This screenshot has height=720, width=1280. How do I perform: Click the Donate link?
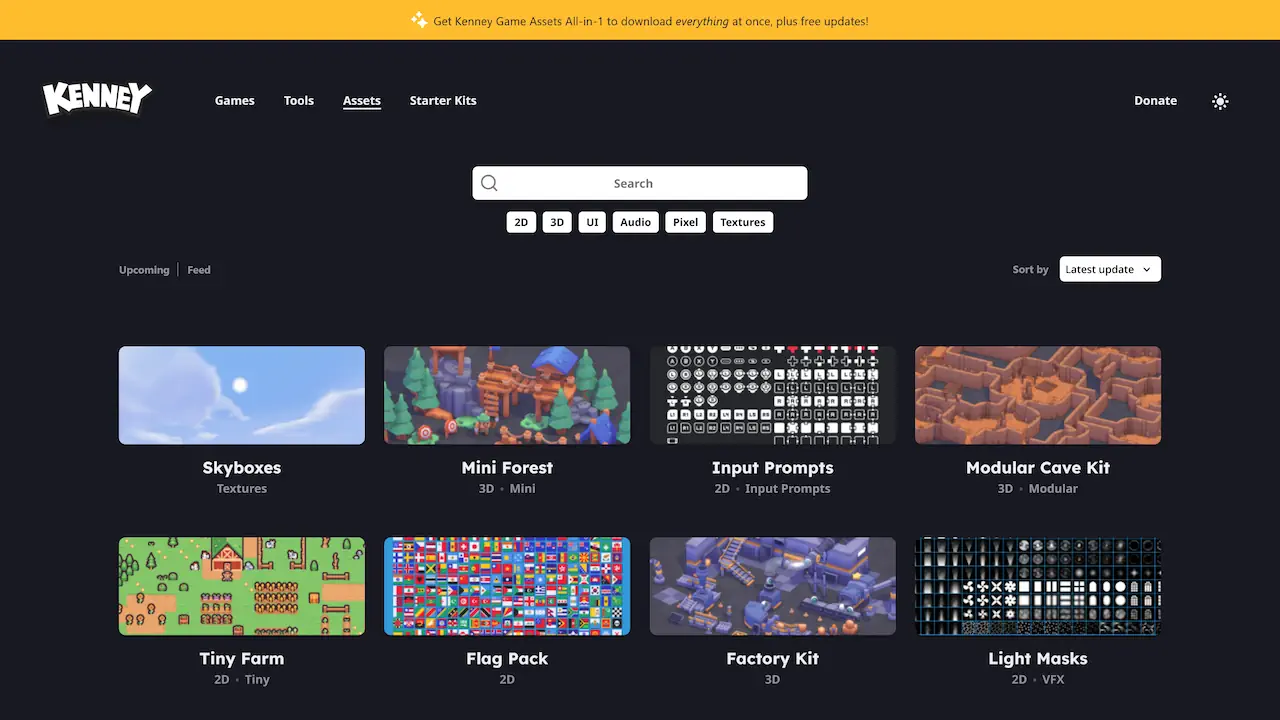click(x=1155, y=101)
